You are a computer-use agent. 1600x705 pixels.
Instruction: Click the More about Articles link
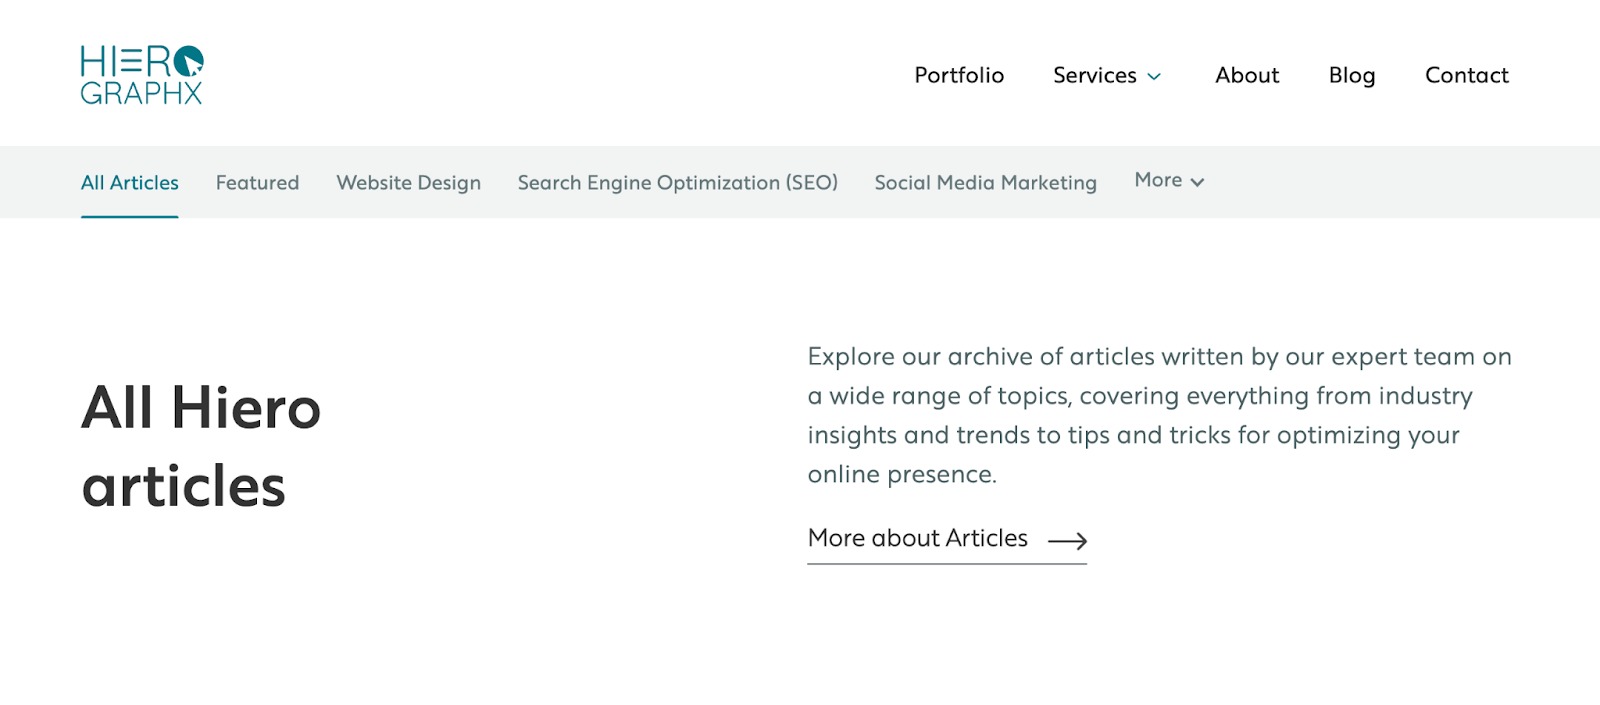[x=916, y=538]
